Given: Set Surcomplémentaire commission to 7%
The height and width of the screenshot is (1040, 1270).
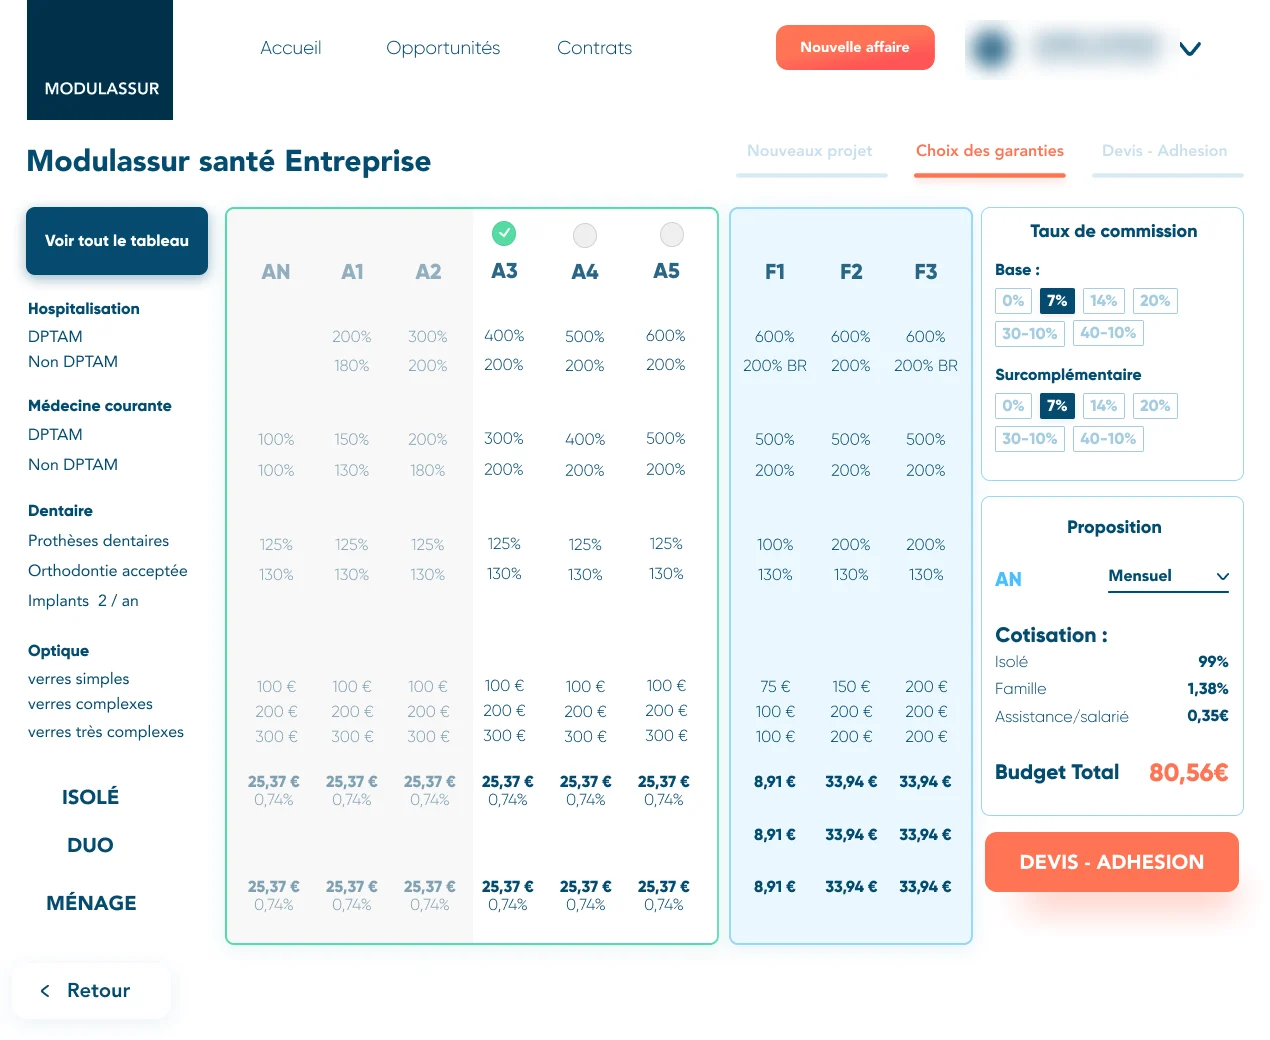Looking at the screenshot, I should [x=1057, y=406].
